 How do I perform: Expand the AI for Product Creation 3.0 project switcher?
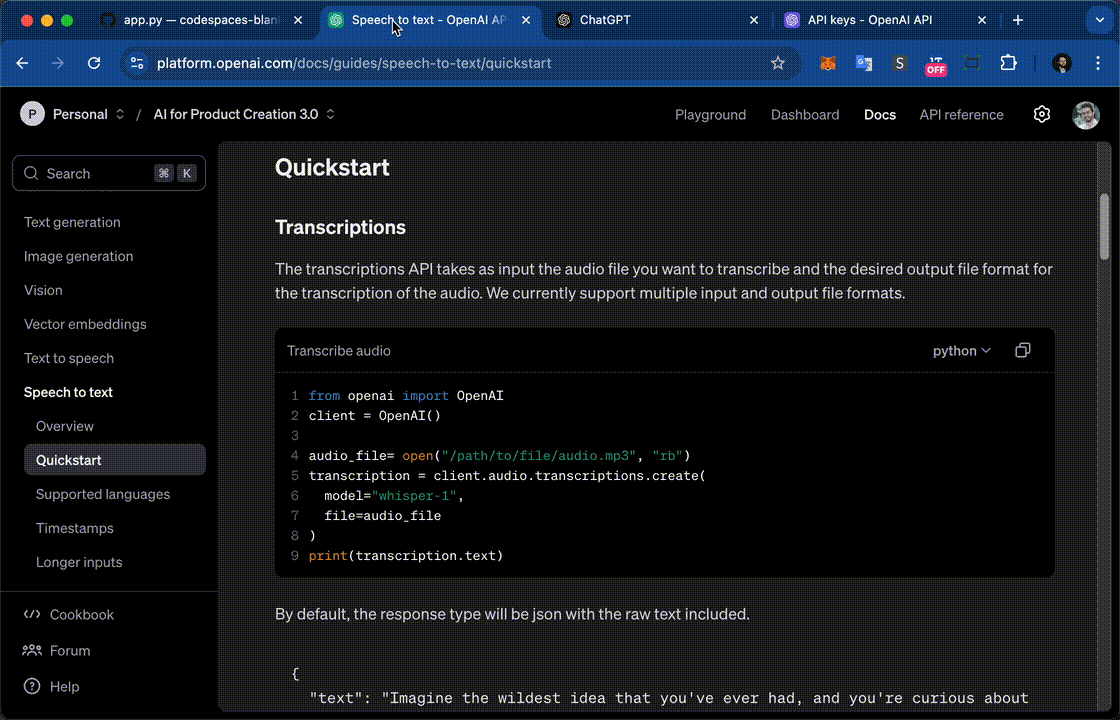click(330, 114)
